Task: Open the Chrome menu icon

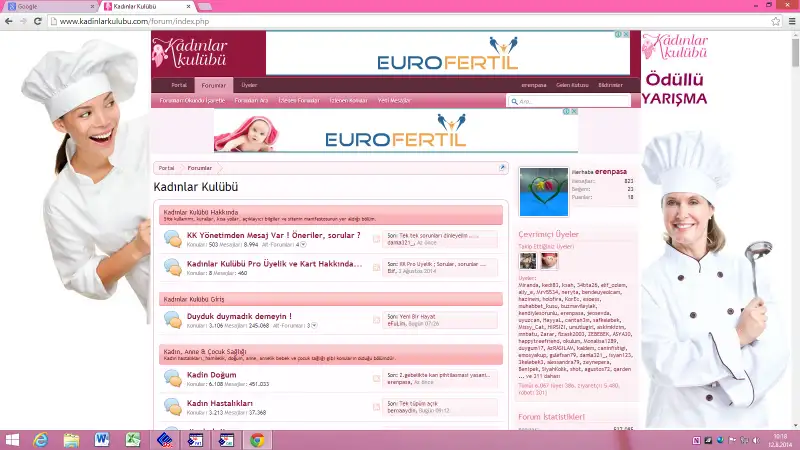Action: [x=789, y=21]
